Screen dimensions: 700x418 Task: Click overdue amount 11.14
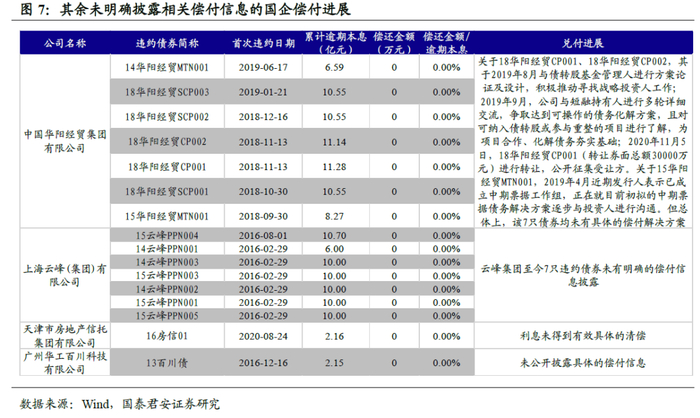pyautogui.click(x=334, y=142)
